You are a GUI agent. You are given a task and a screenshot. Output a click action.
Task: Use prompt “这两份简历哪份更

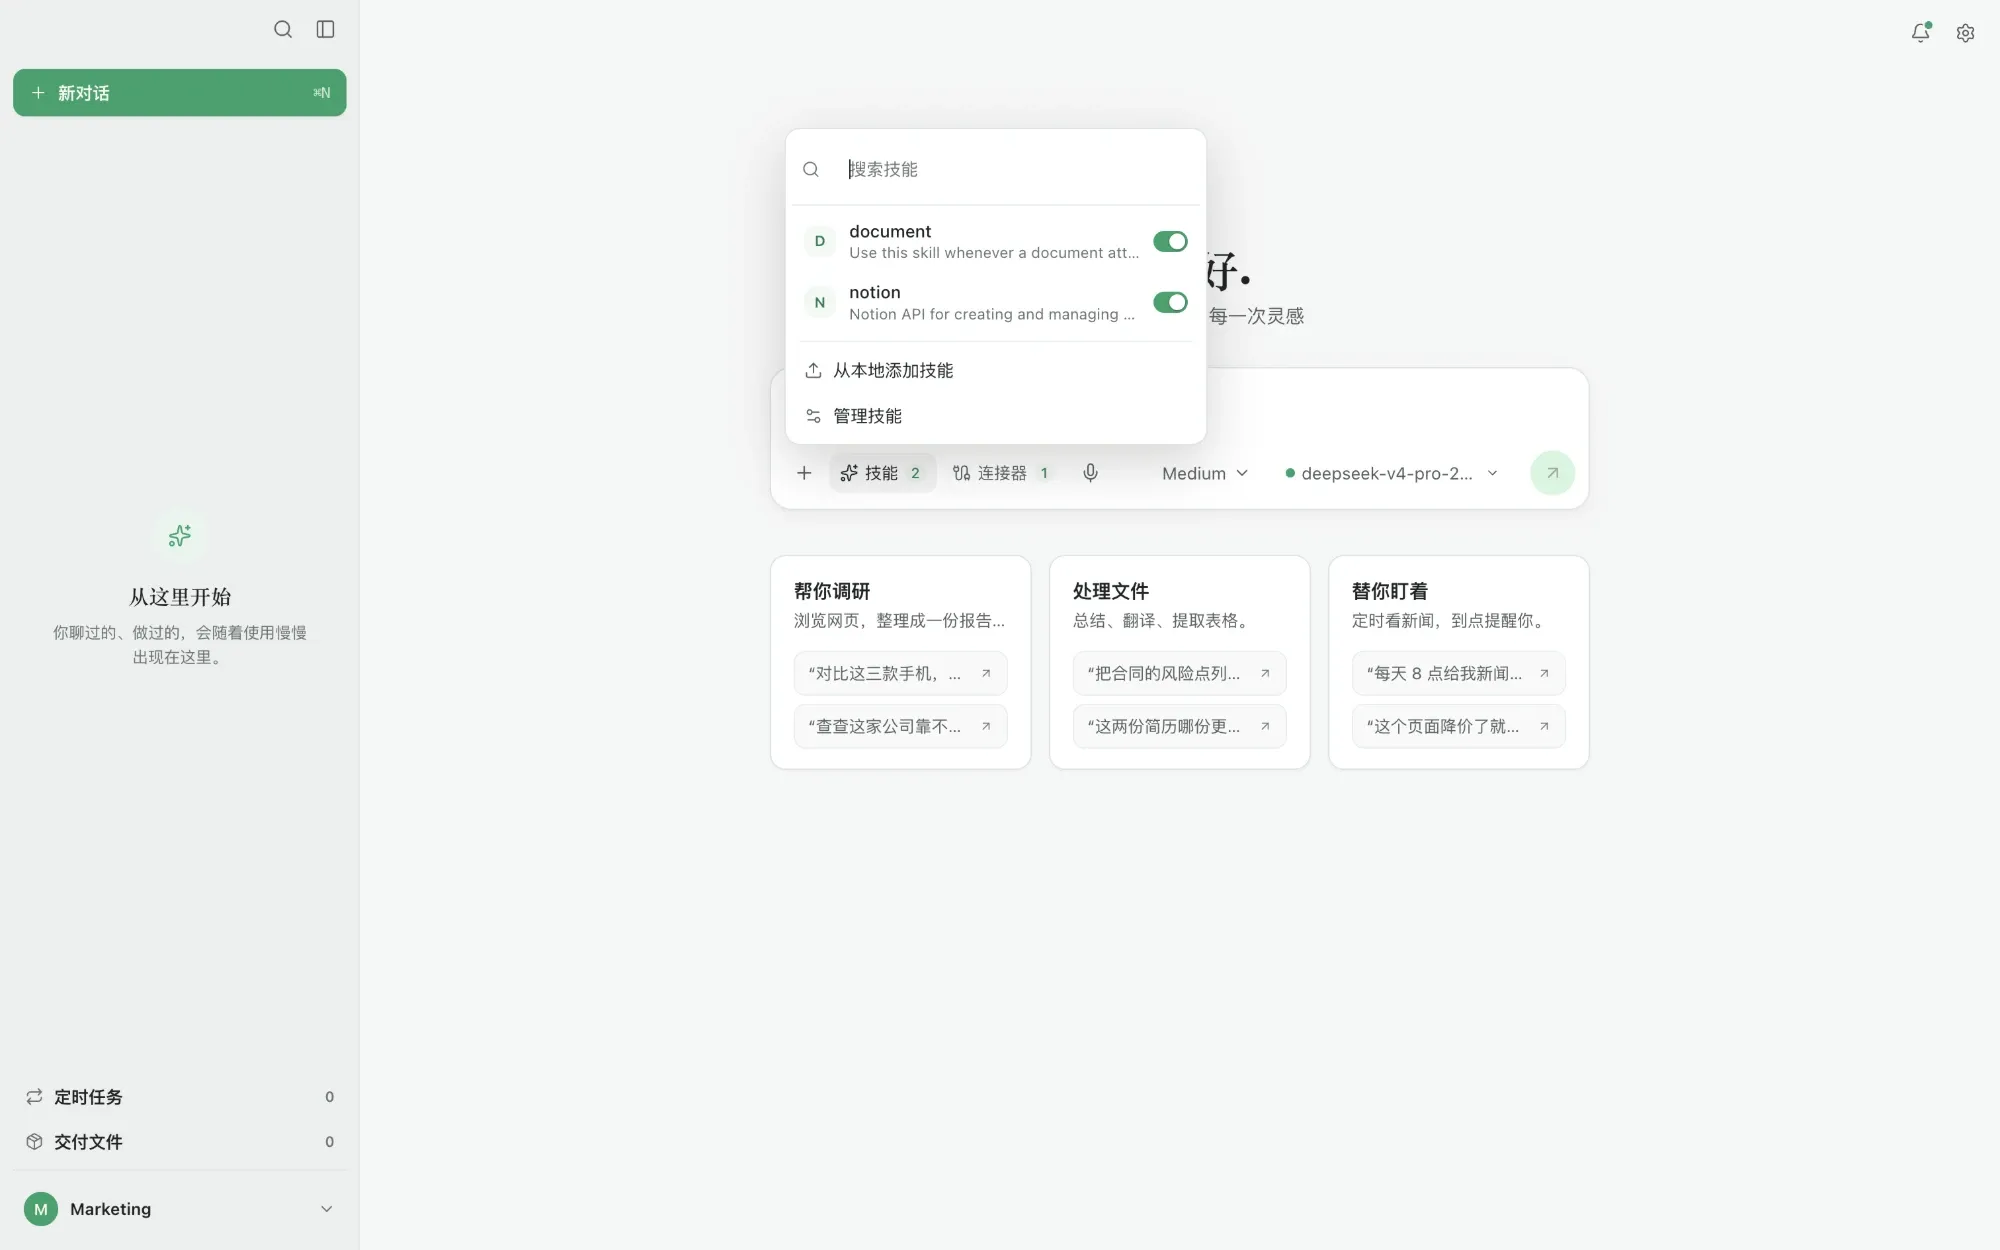pos(1179,726)
